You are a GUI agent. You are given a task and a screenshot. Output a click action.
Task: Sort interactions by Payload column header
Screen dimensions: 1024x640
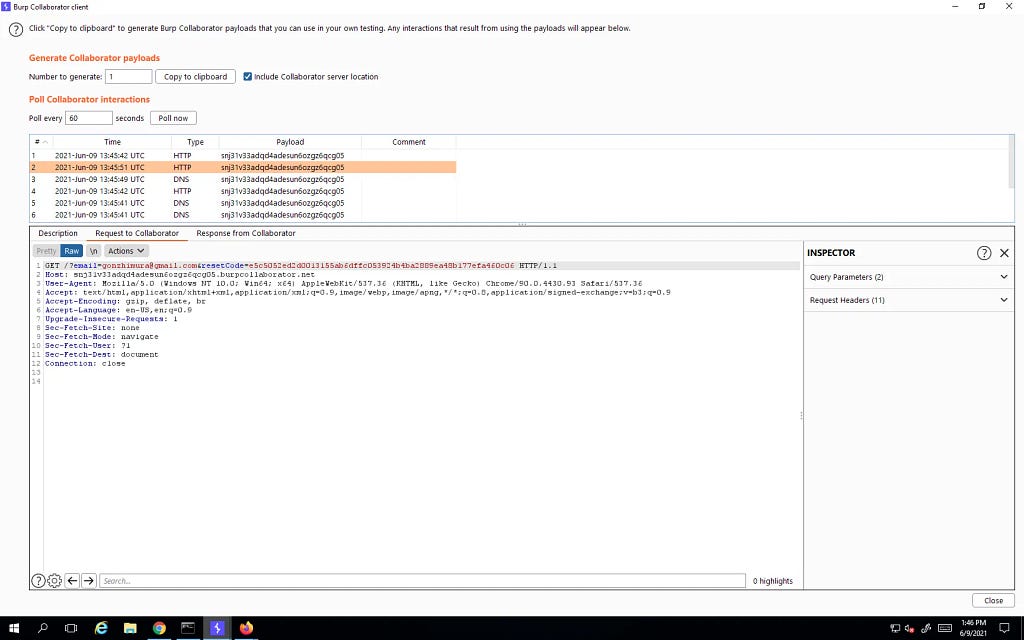(x=290, y=142)
